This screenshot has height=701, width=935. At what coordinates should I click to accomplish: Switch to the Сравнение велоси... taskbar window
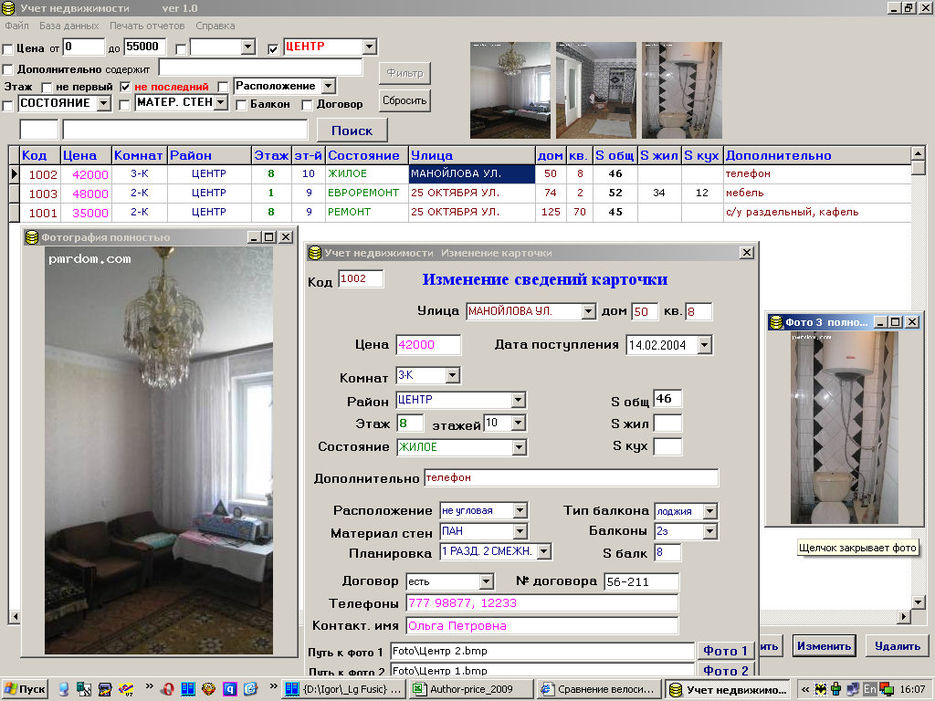pyautogui.click(x=599, y=689)
